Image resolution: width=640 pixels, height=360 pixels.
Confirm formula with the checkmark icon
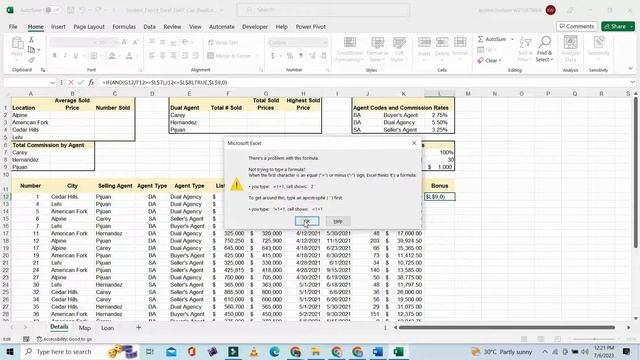click(81, 82)
